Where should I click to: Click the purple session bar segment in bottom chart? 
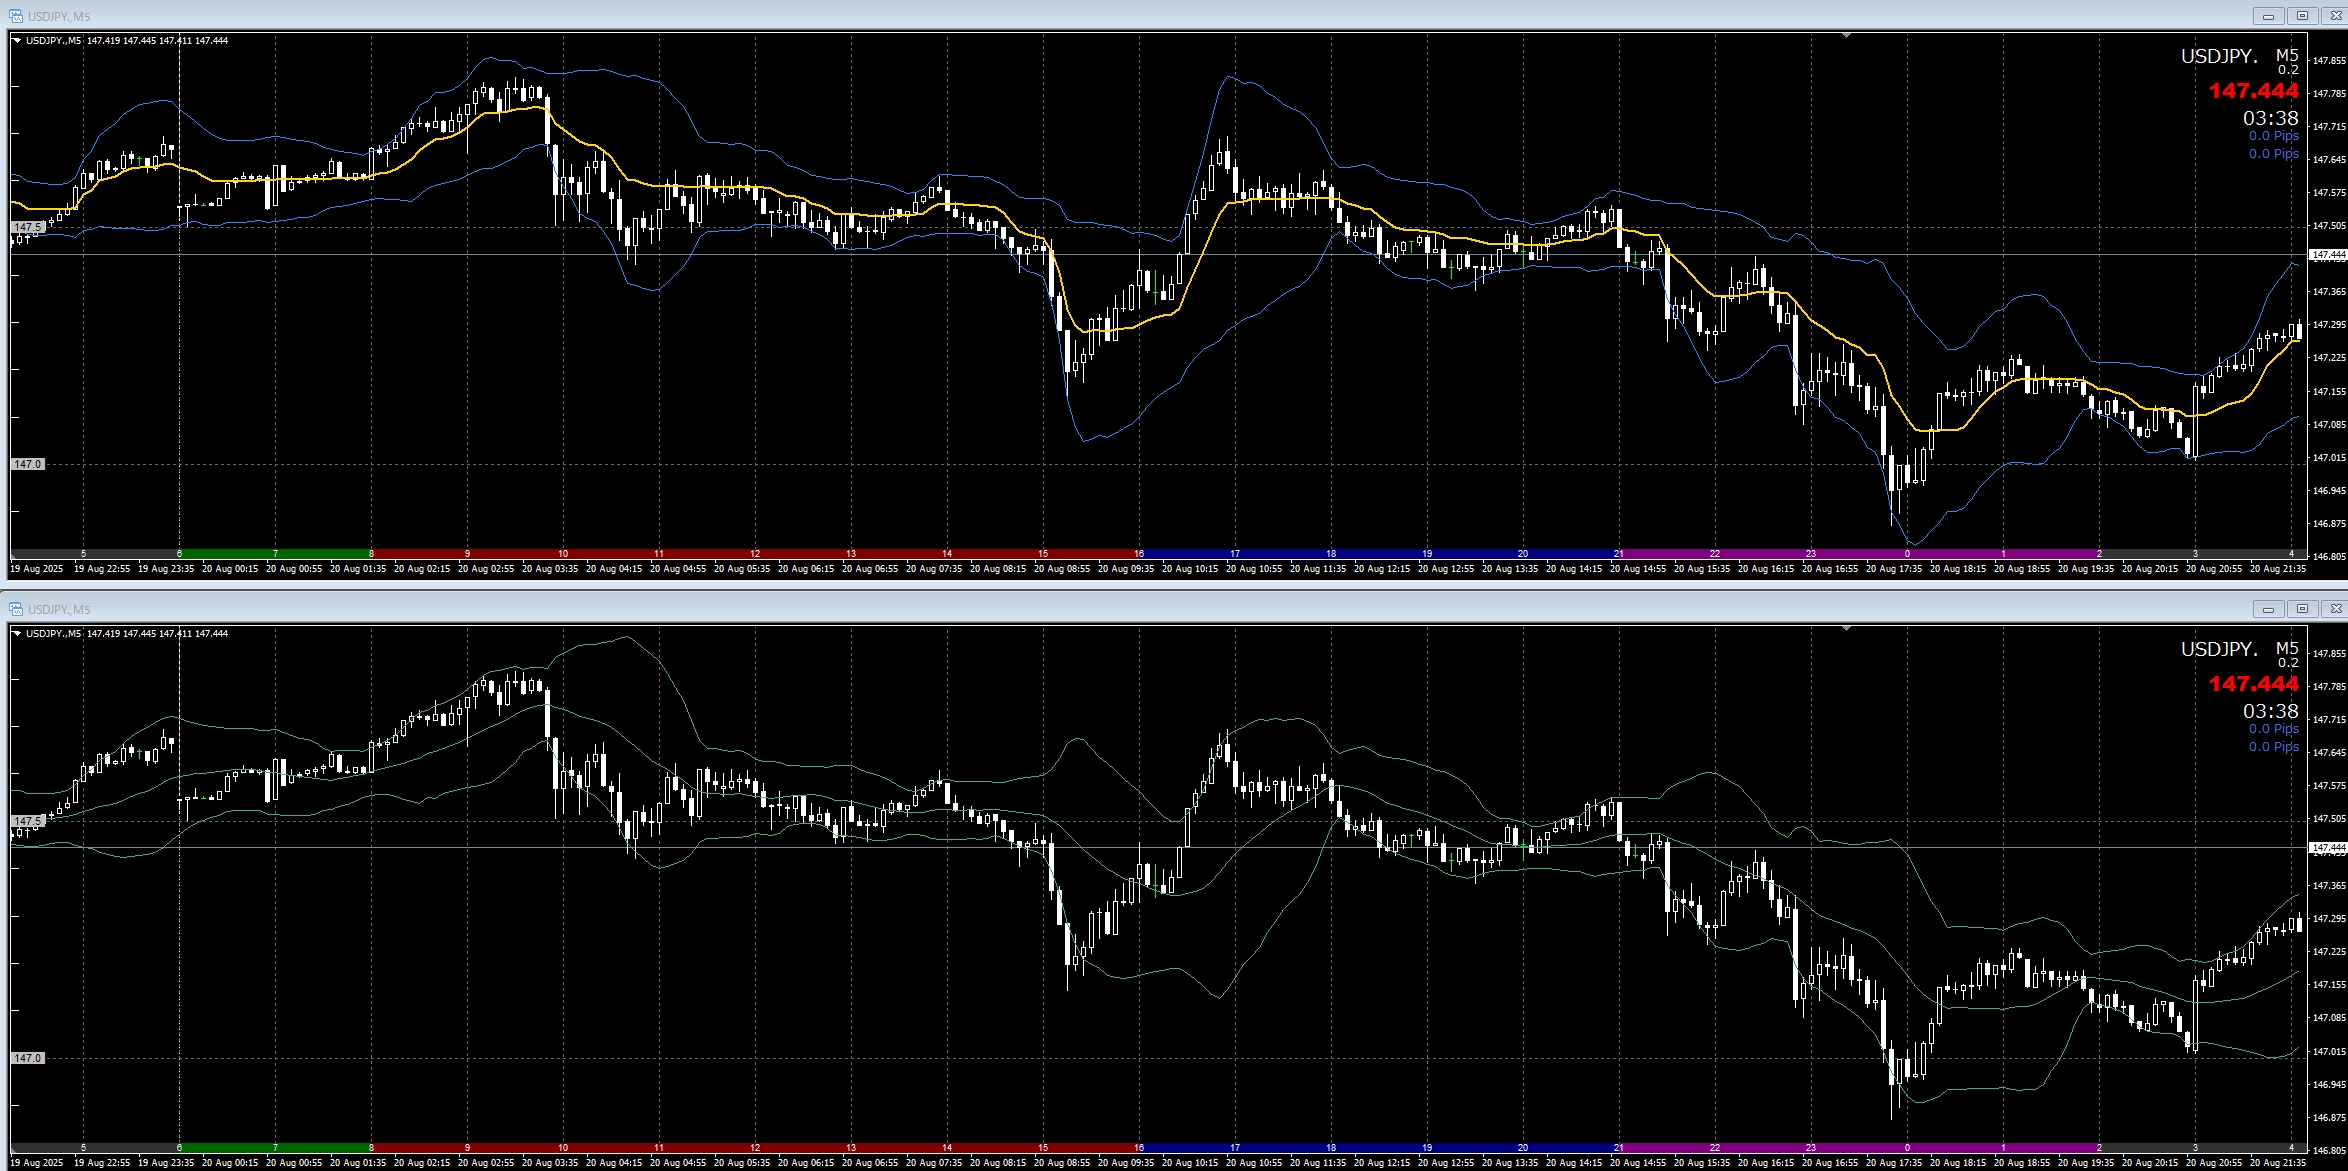[x=1860, y=1147]
